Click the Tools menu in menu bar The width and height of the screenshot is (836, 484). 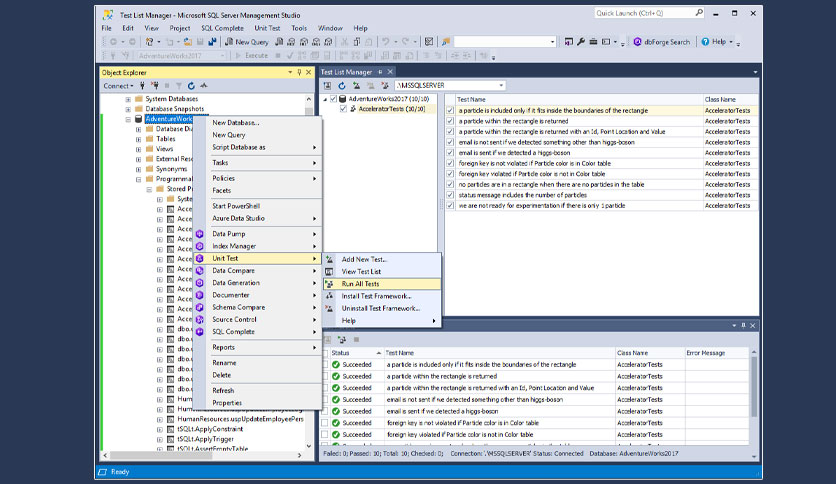pyautogui.click(x=299, y=28)
